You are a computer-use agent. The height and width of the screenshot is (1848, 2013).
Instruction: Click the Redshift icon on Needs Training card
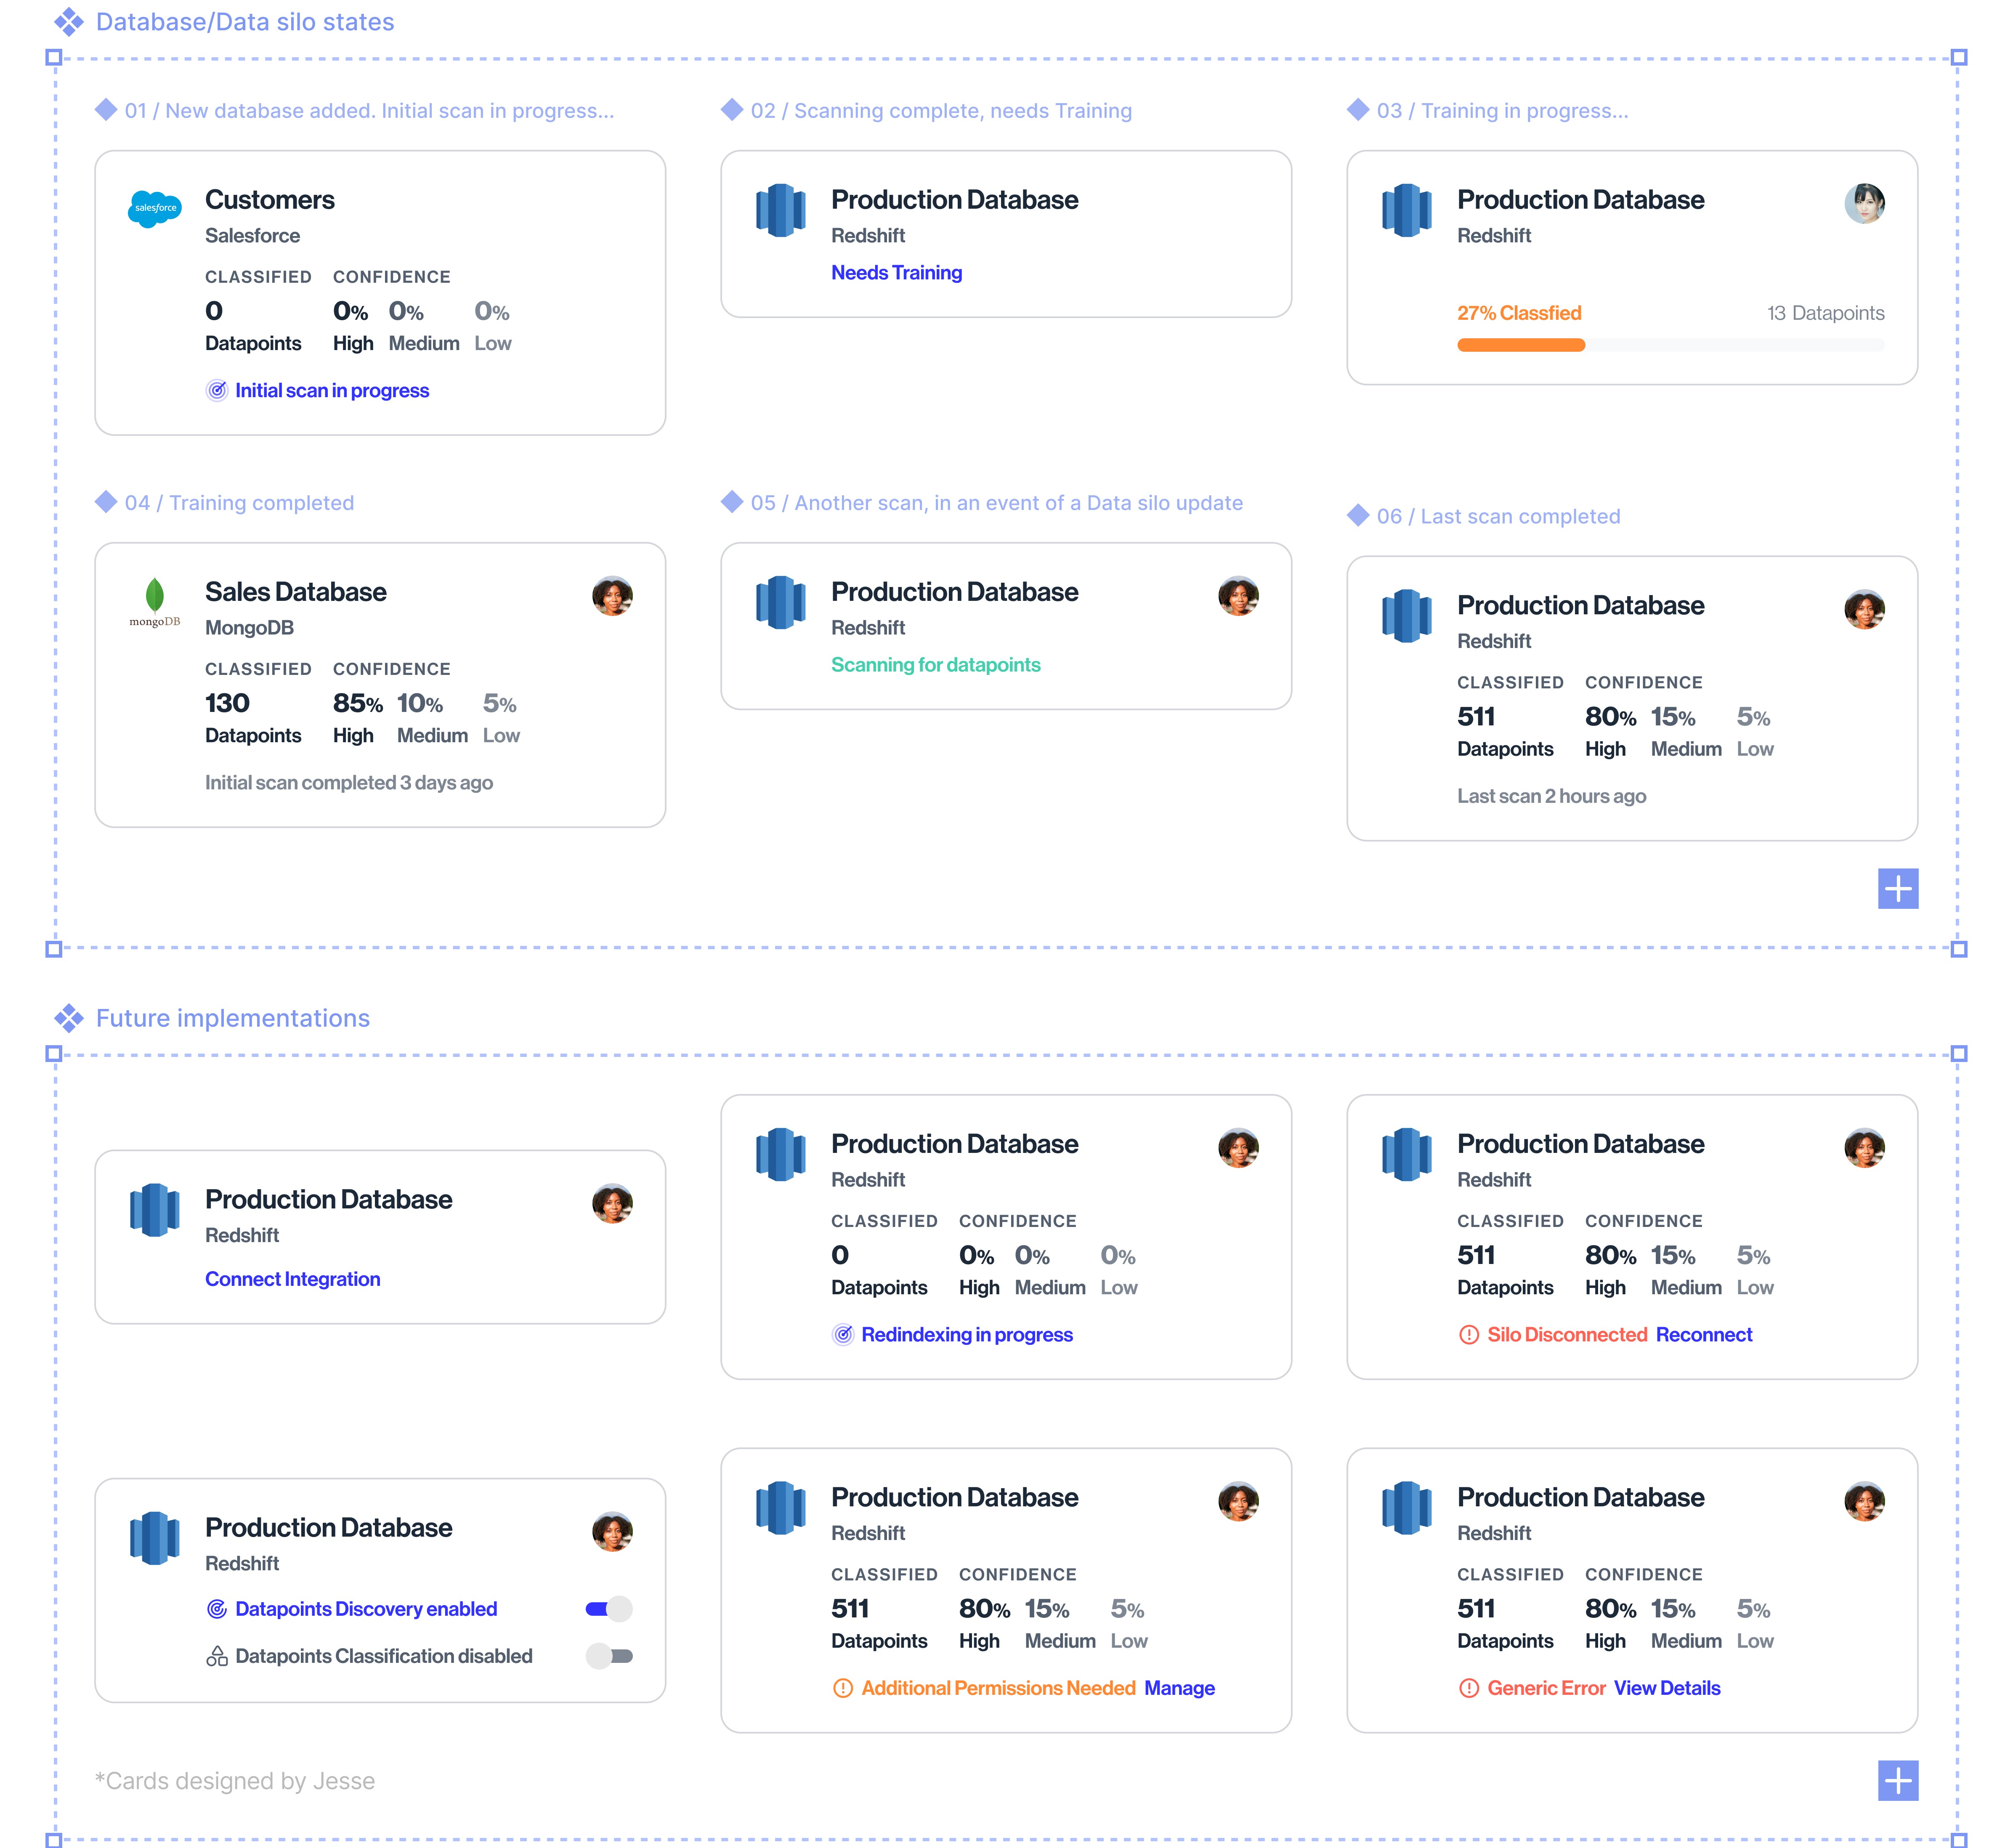tap(780, 210)
